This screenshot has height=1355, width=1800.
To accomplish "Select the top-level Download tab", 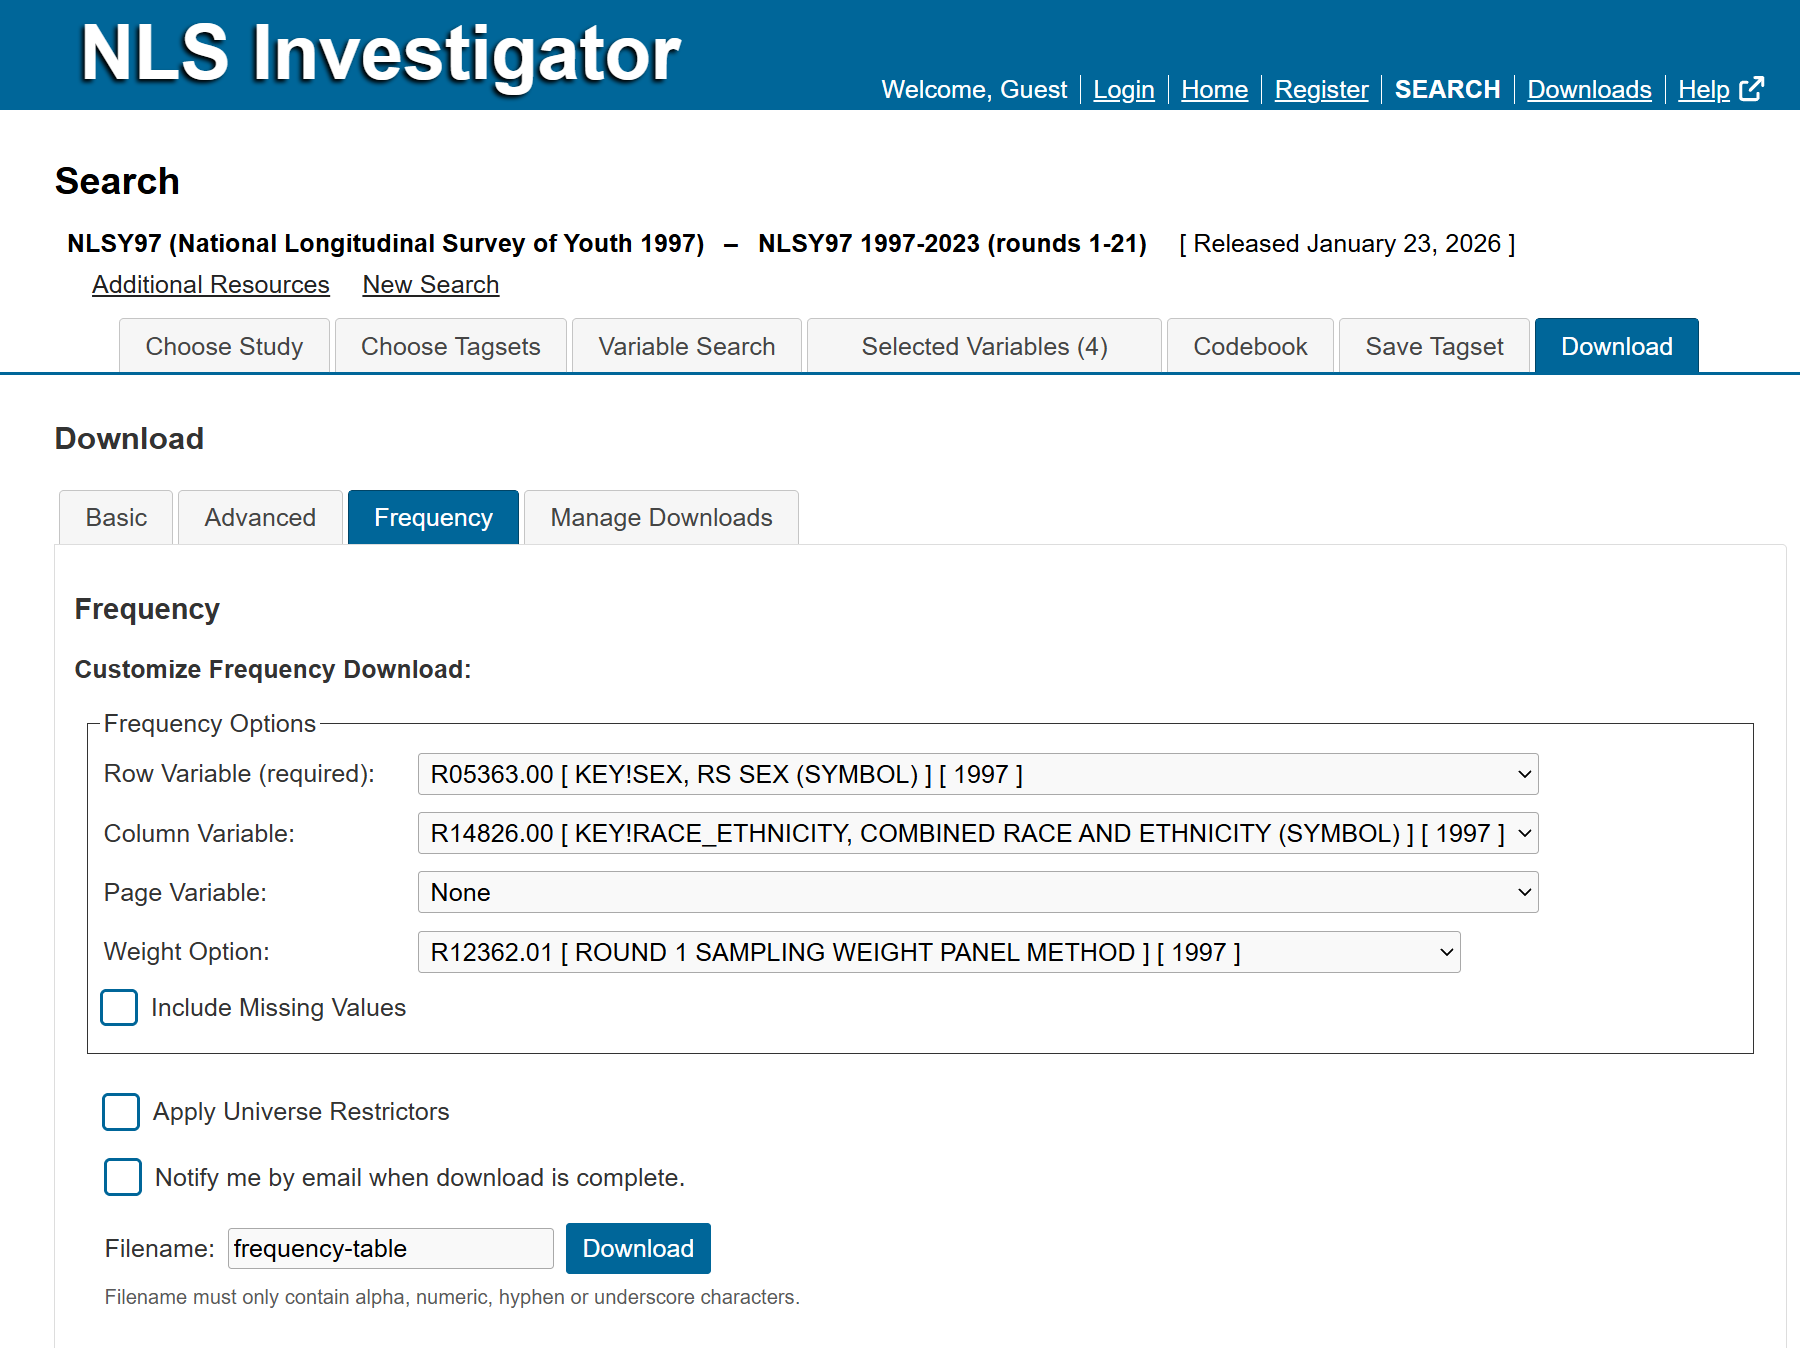I will tap(1617, 346).
